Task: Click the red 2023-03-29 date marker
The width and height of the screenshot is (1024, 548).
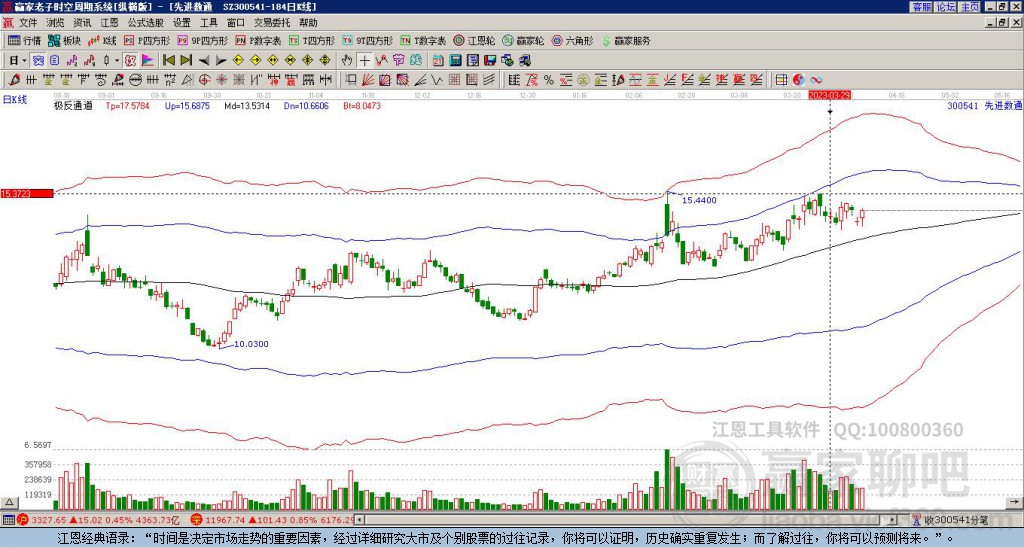Action: point(831,95)
